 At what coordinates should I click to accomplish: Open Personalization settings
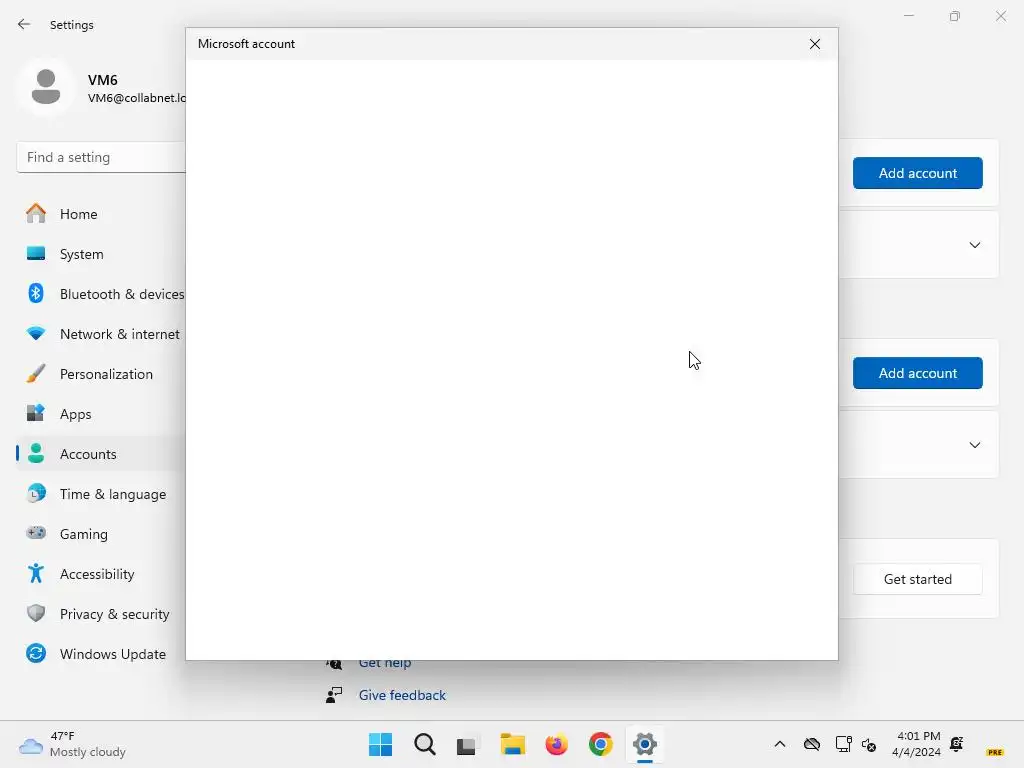click(x=101, y=374)
